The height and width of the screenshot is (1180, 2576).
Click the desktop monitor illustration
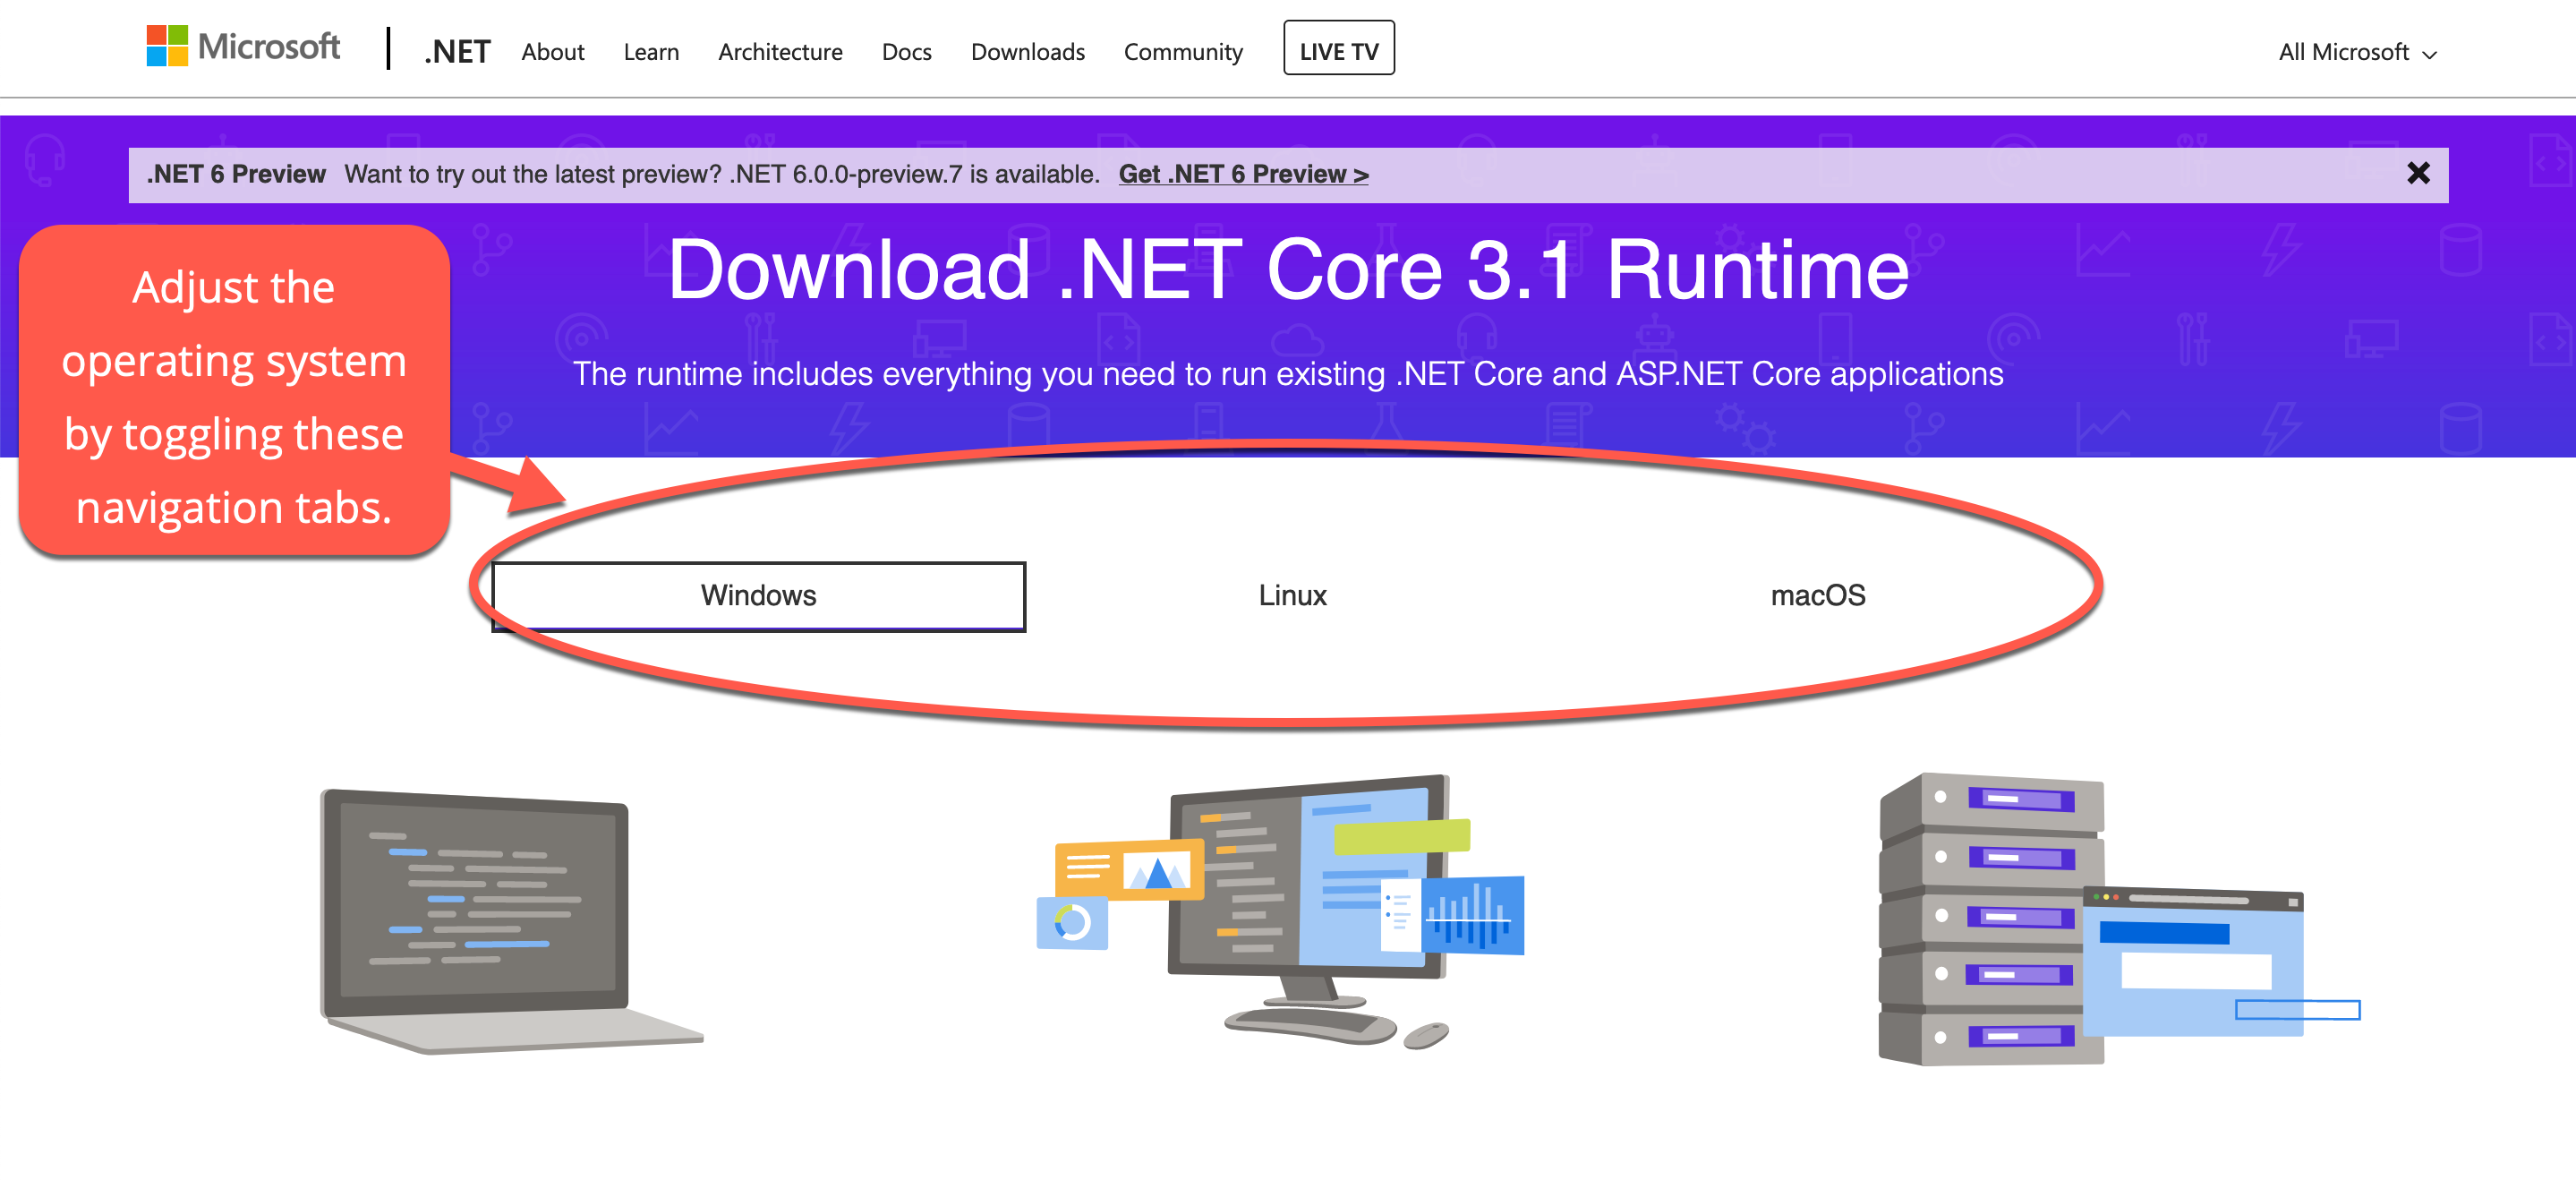pyautogui.click(x=1281, y=911)
